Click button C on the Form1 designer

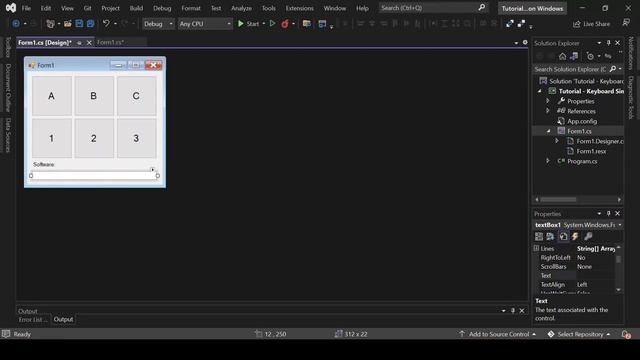coord(136,96)
